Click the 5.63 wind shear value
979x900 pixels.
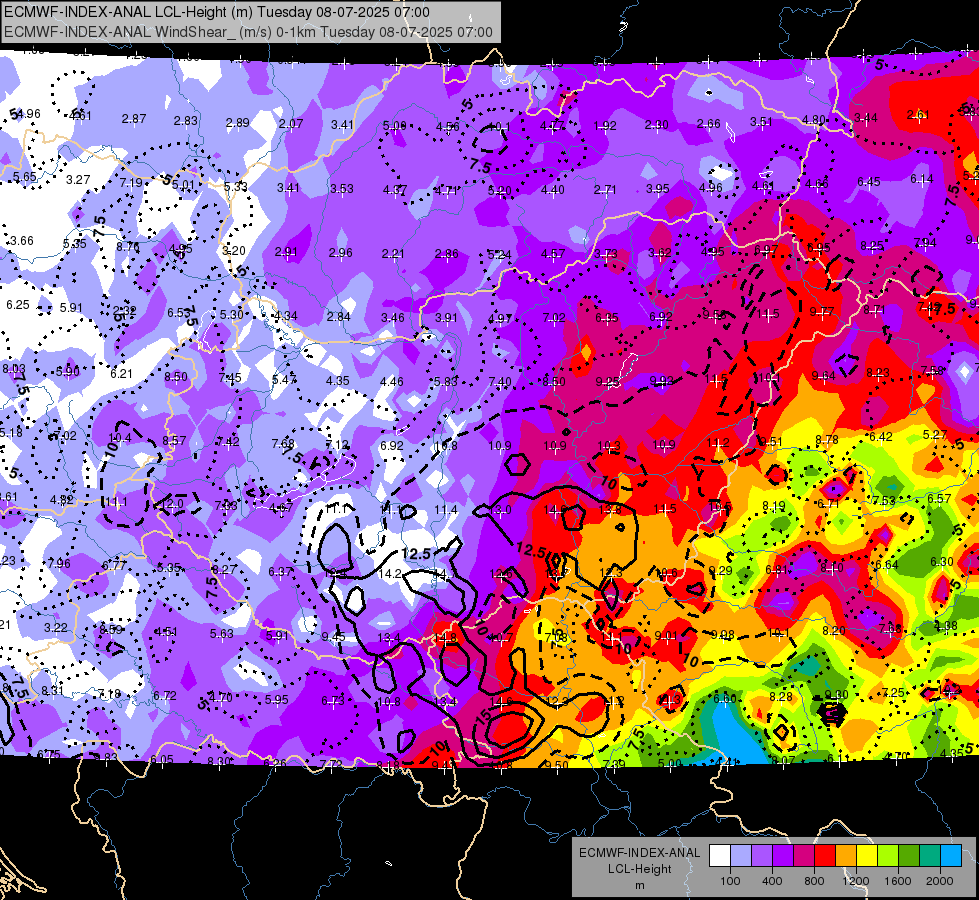222,633
